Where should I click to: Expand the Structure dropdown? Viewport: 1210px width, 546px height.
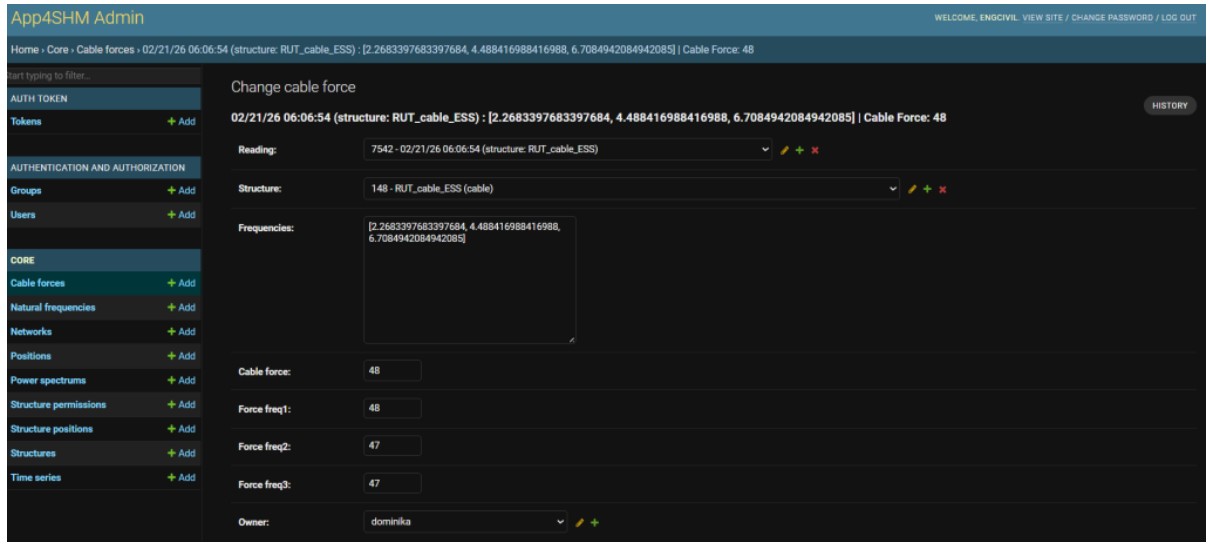(x=632, y=189)
